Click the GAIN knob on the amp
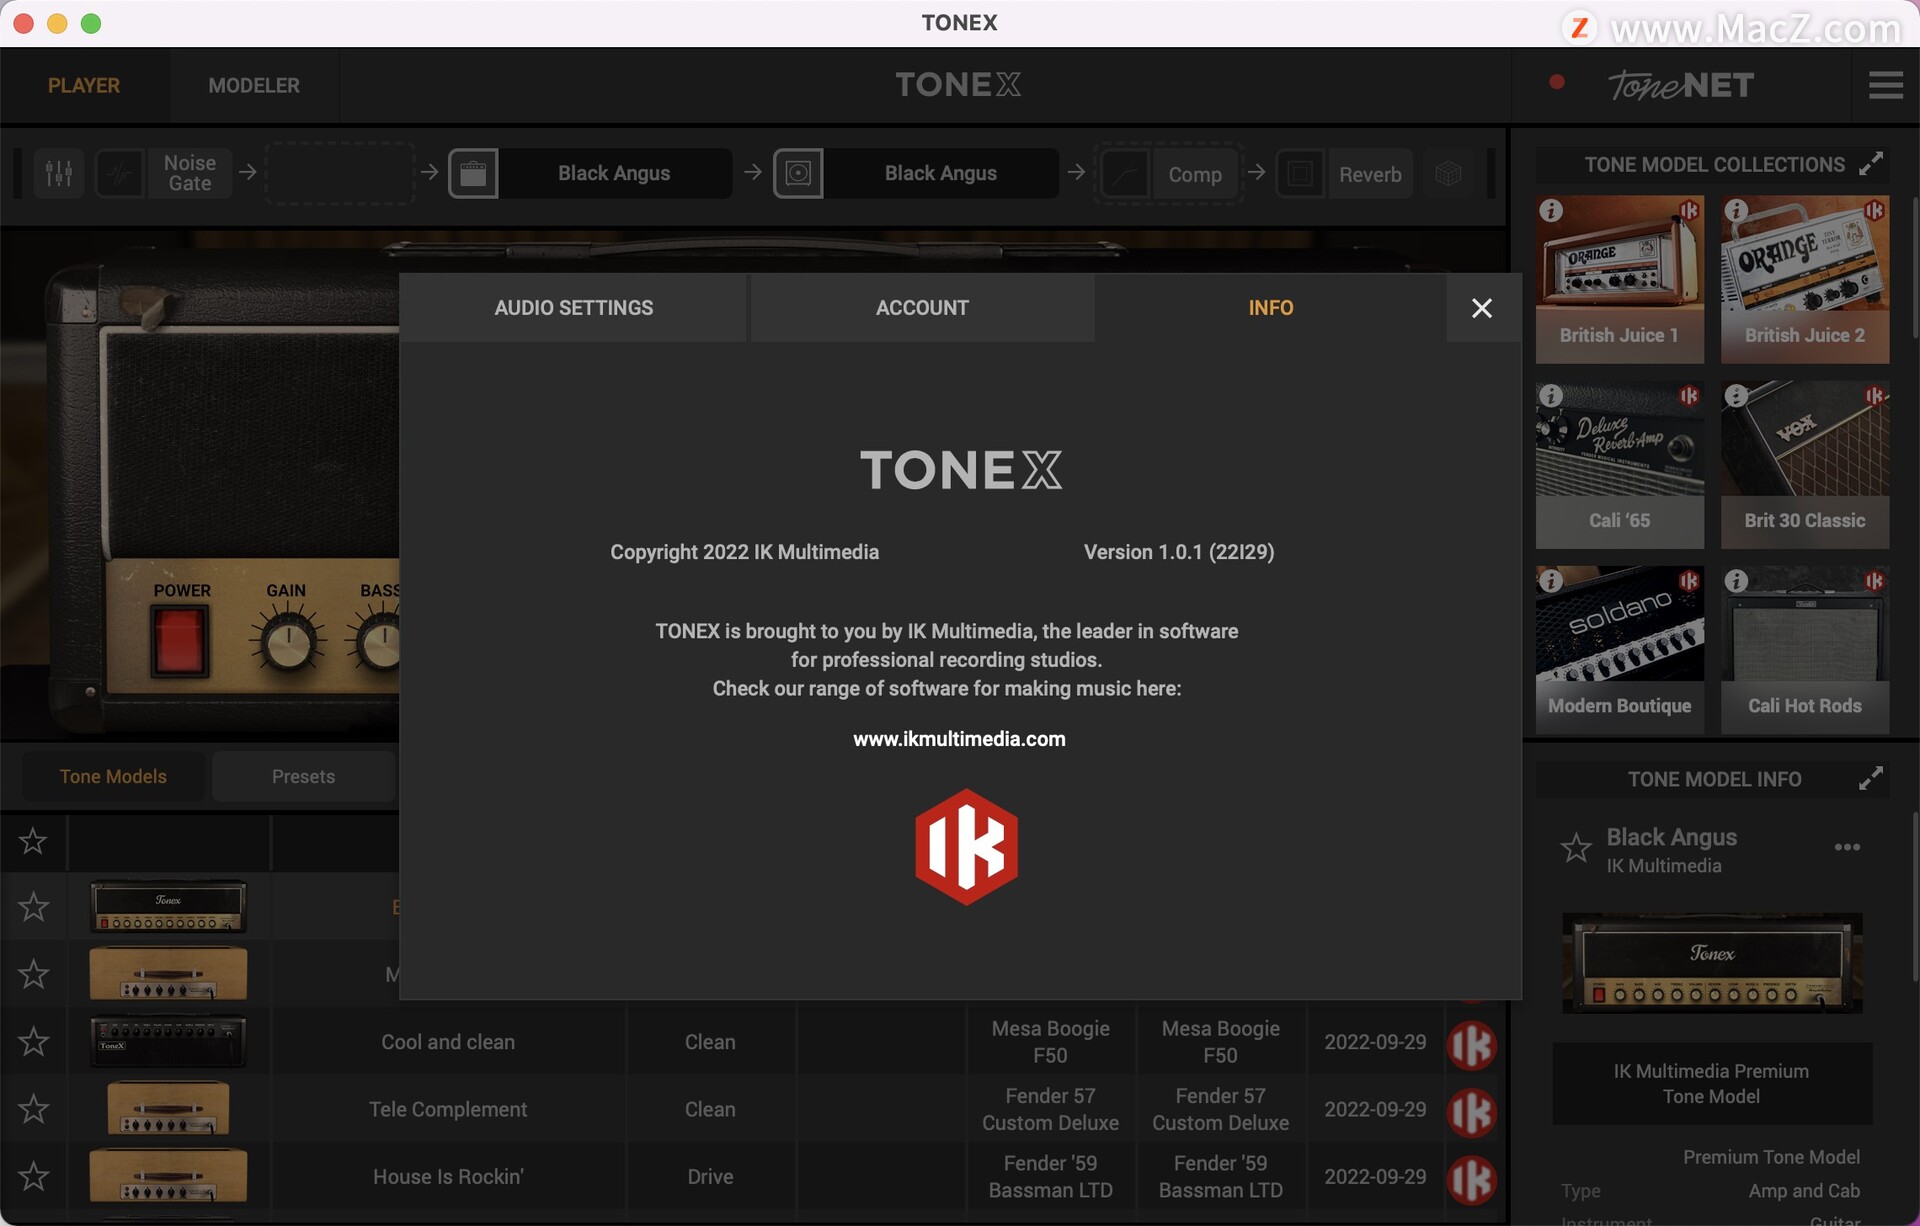This screenshot has height=1226, width=1920. click(288, 643)
